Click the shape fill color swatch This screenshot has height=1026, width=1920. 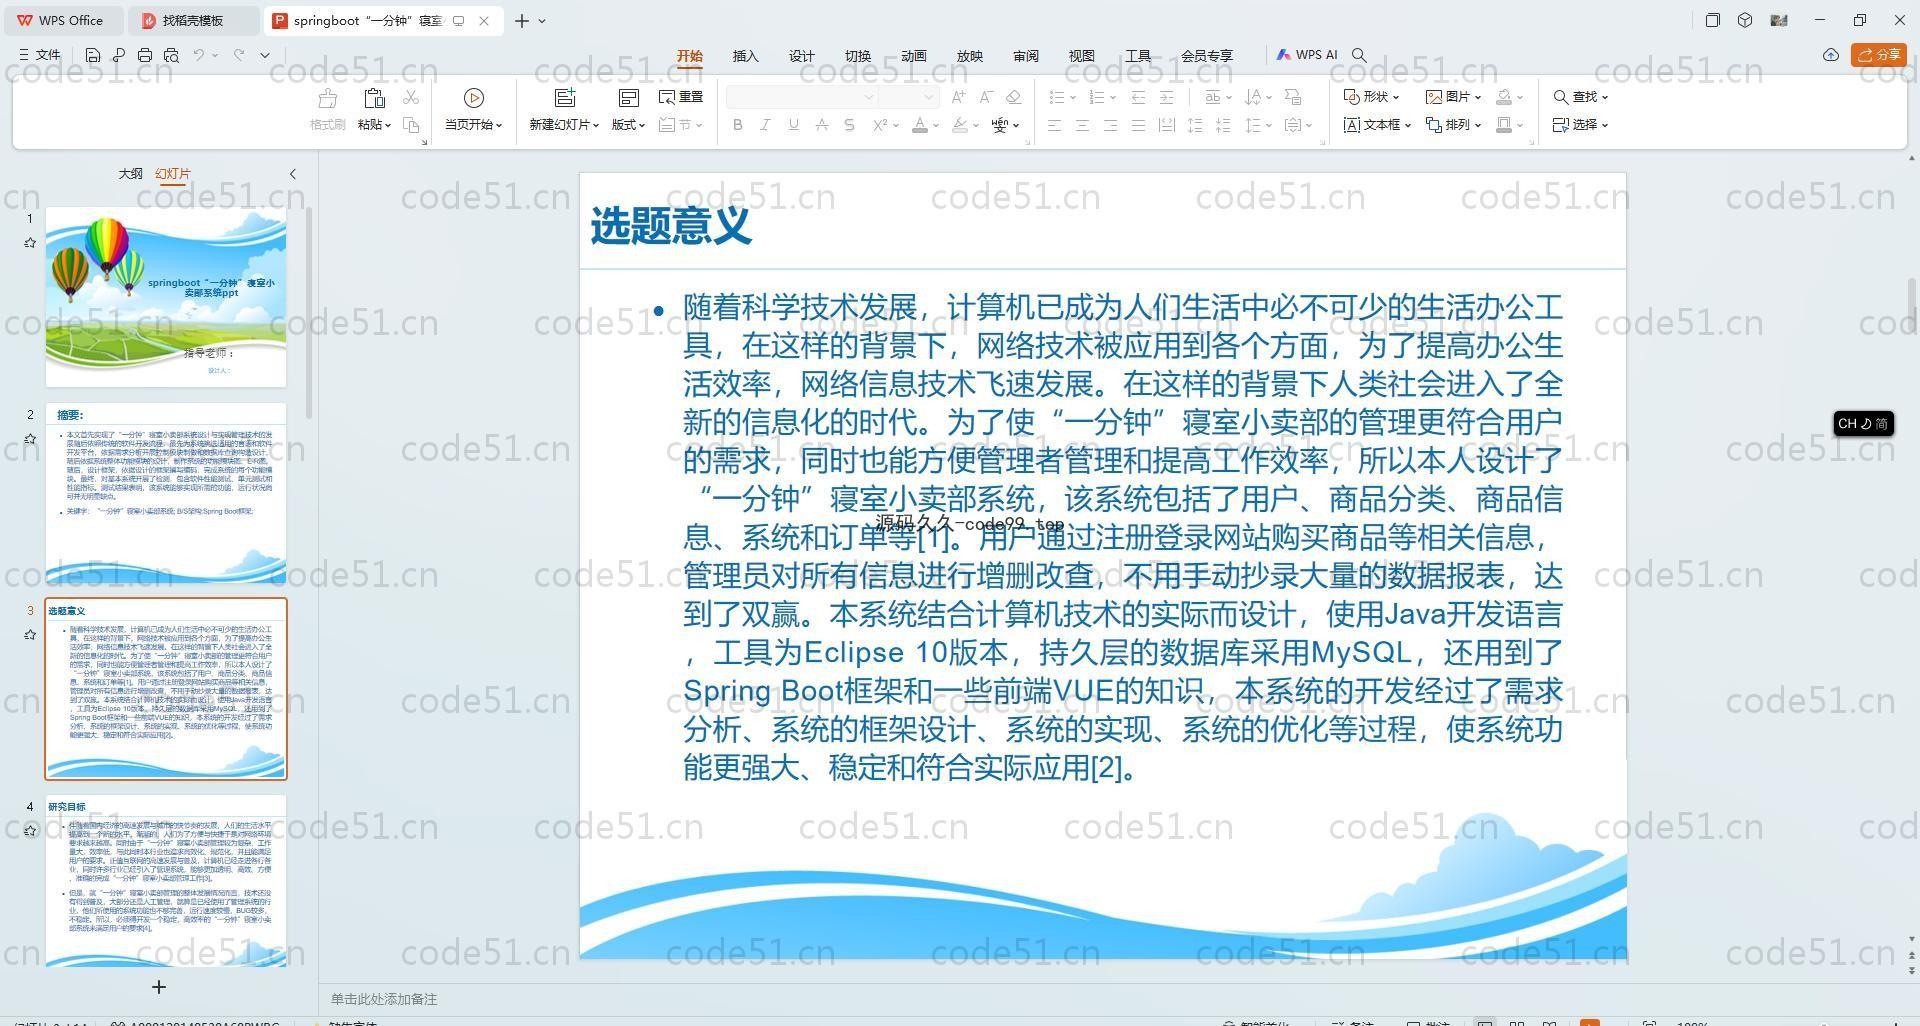tap(1503, 97)
